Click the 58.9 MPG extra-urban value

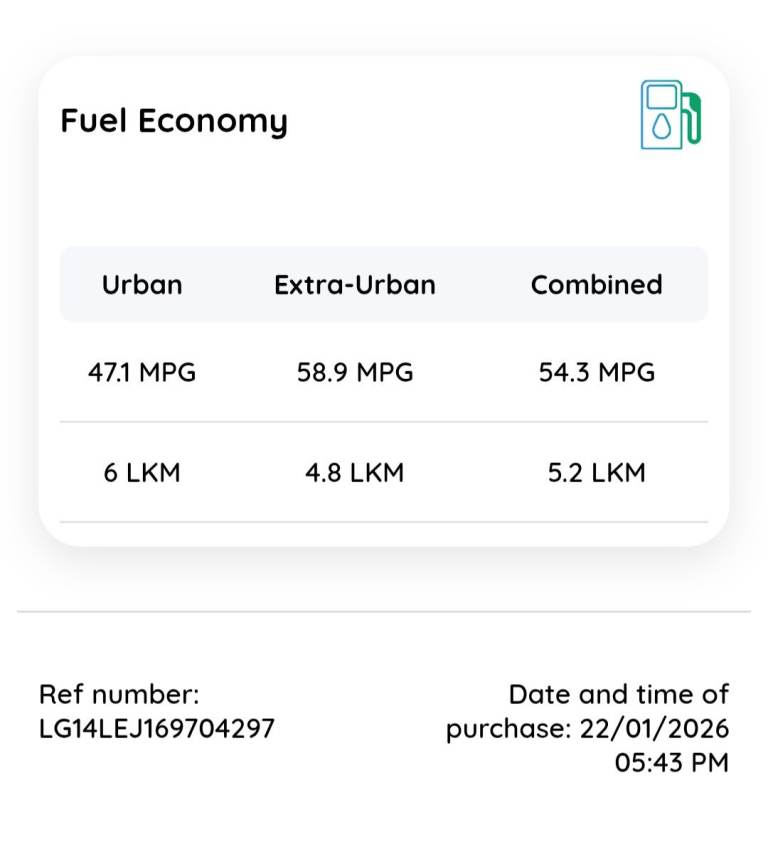click(x=355, y=373)
